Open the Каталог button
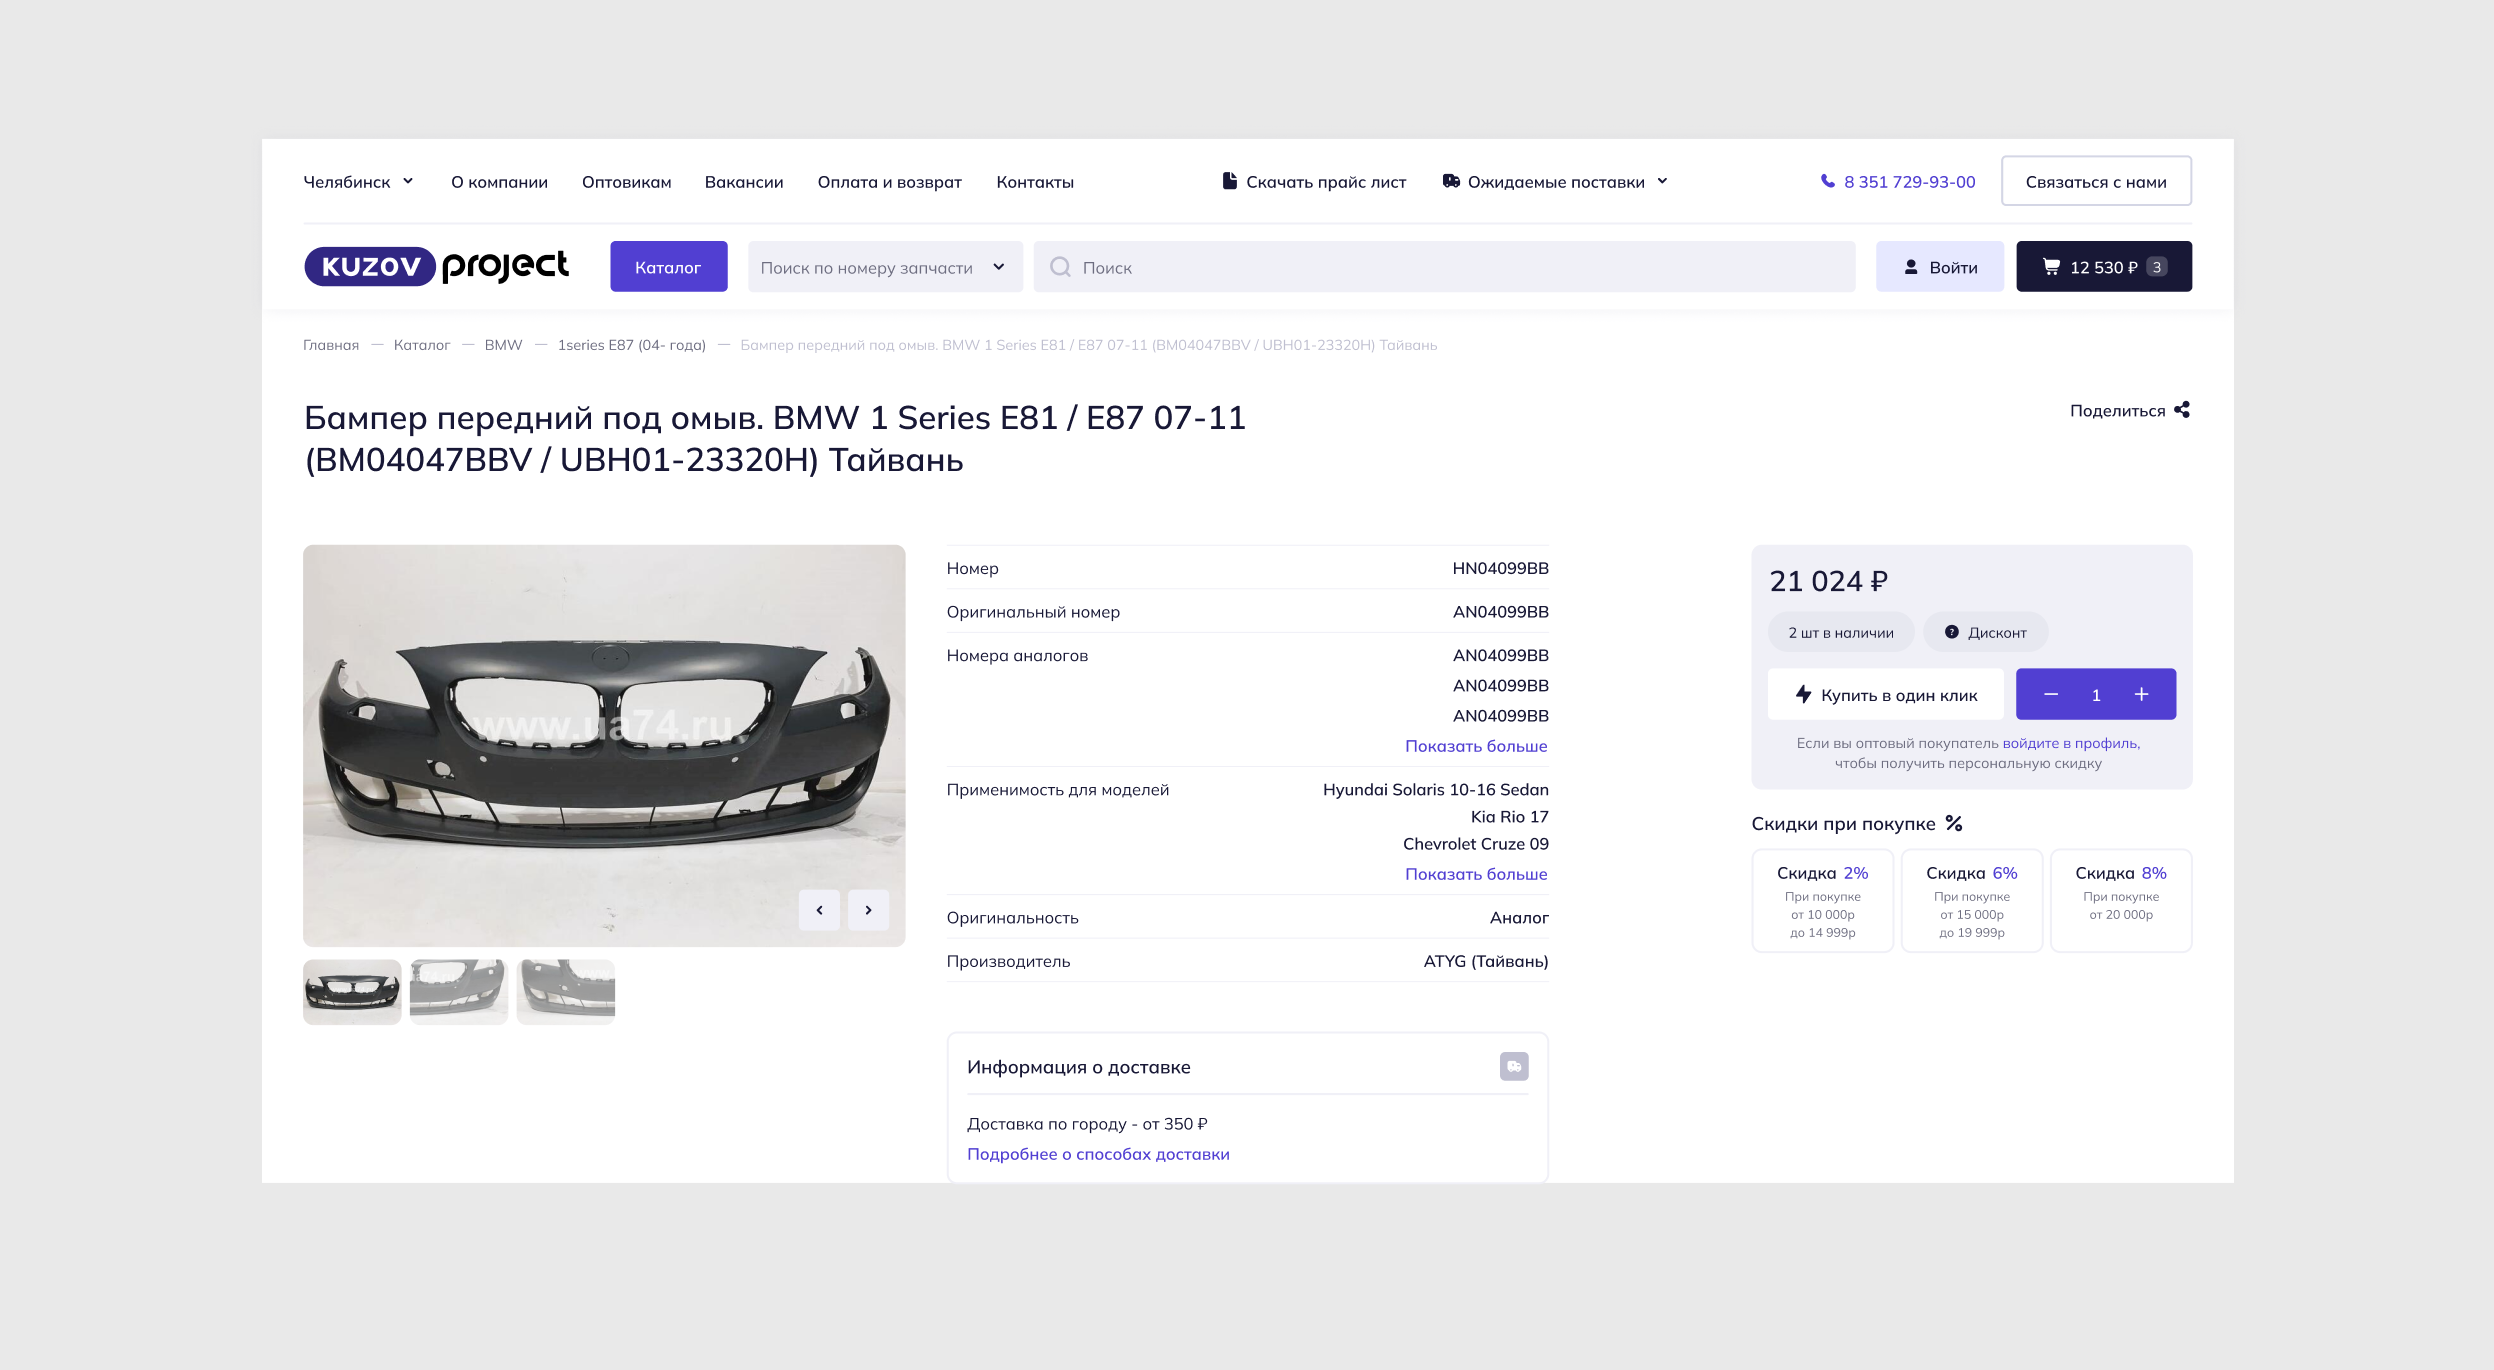 668,266
